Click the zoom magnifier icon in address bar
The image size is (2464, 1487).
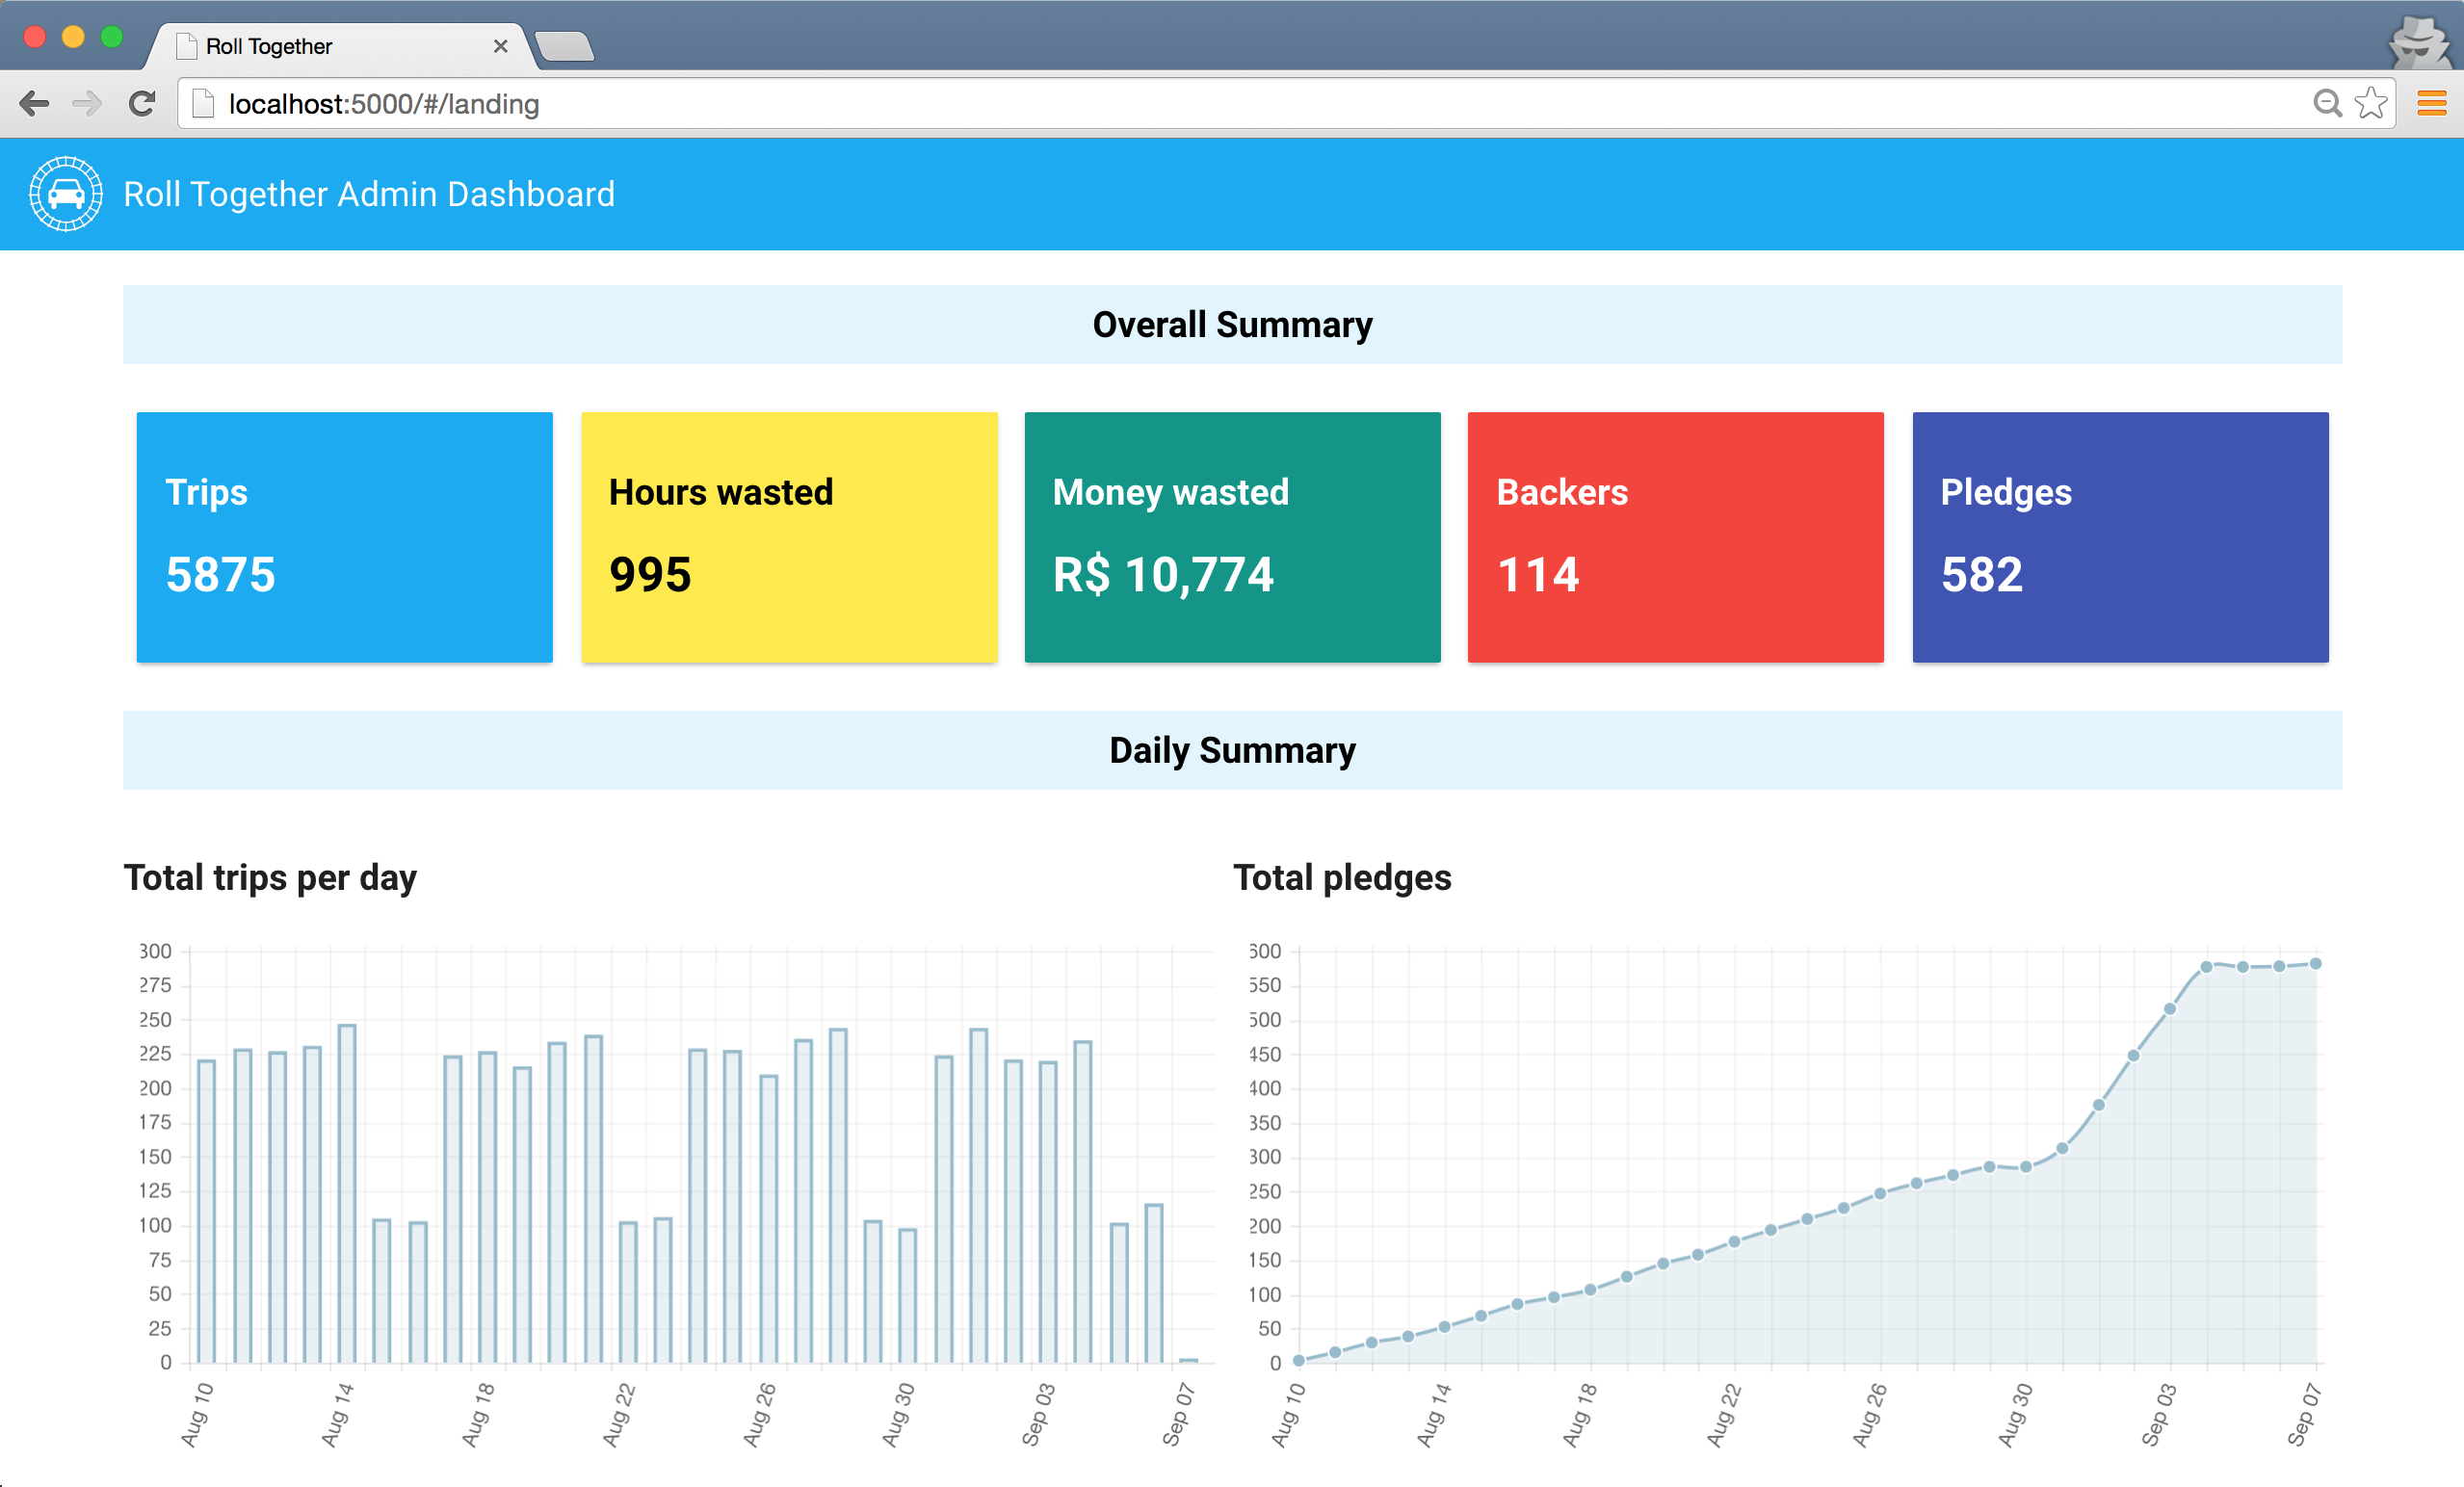tap(2327, 104)
